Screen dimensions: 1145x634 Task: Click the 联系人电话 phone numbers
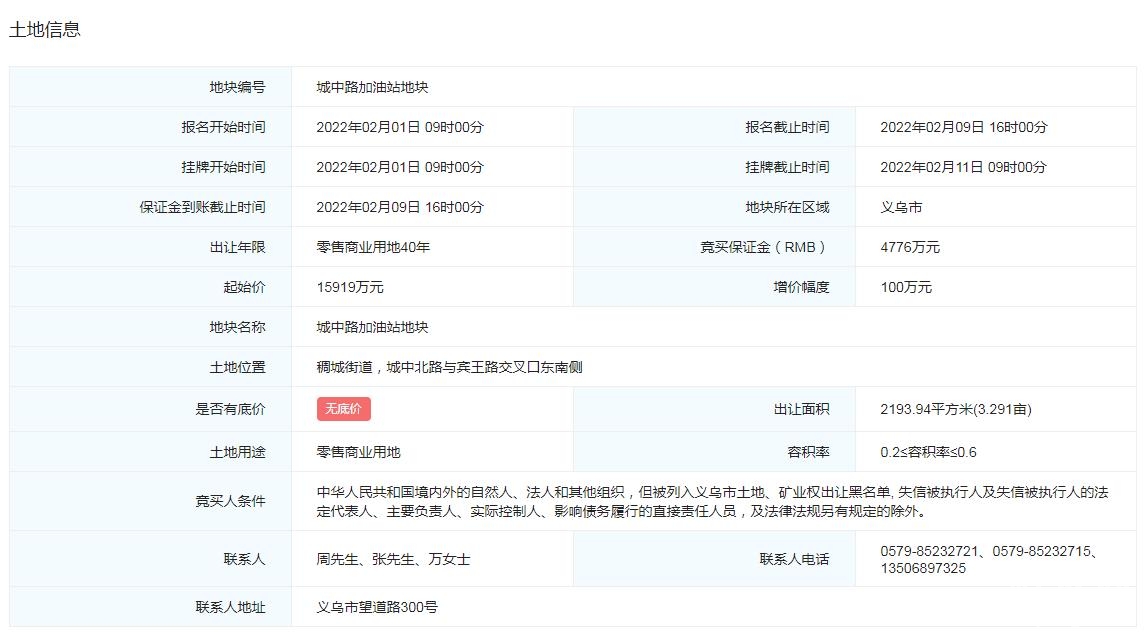[988, 559]
